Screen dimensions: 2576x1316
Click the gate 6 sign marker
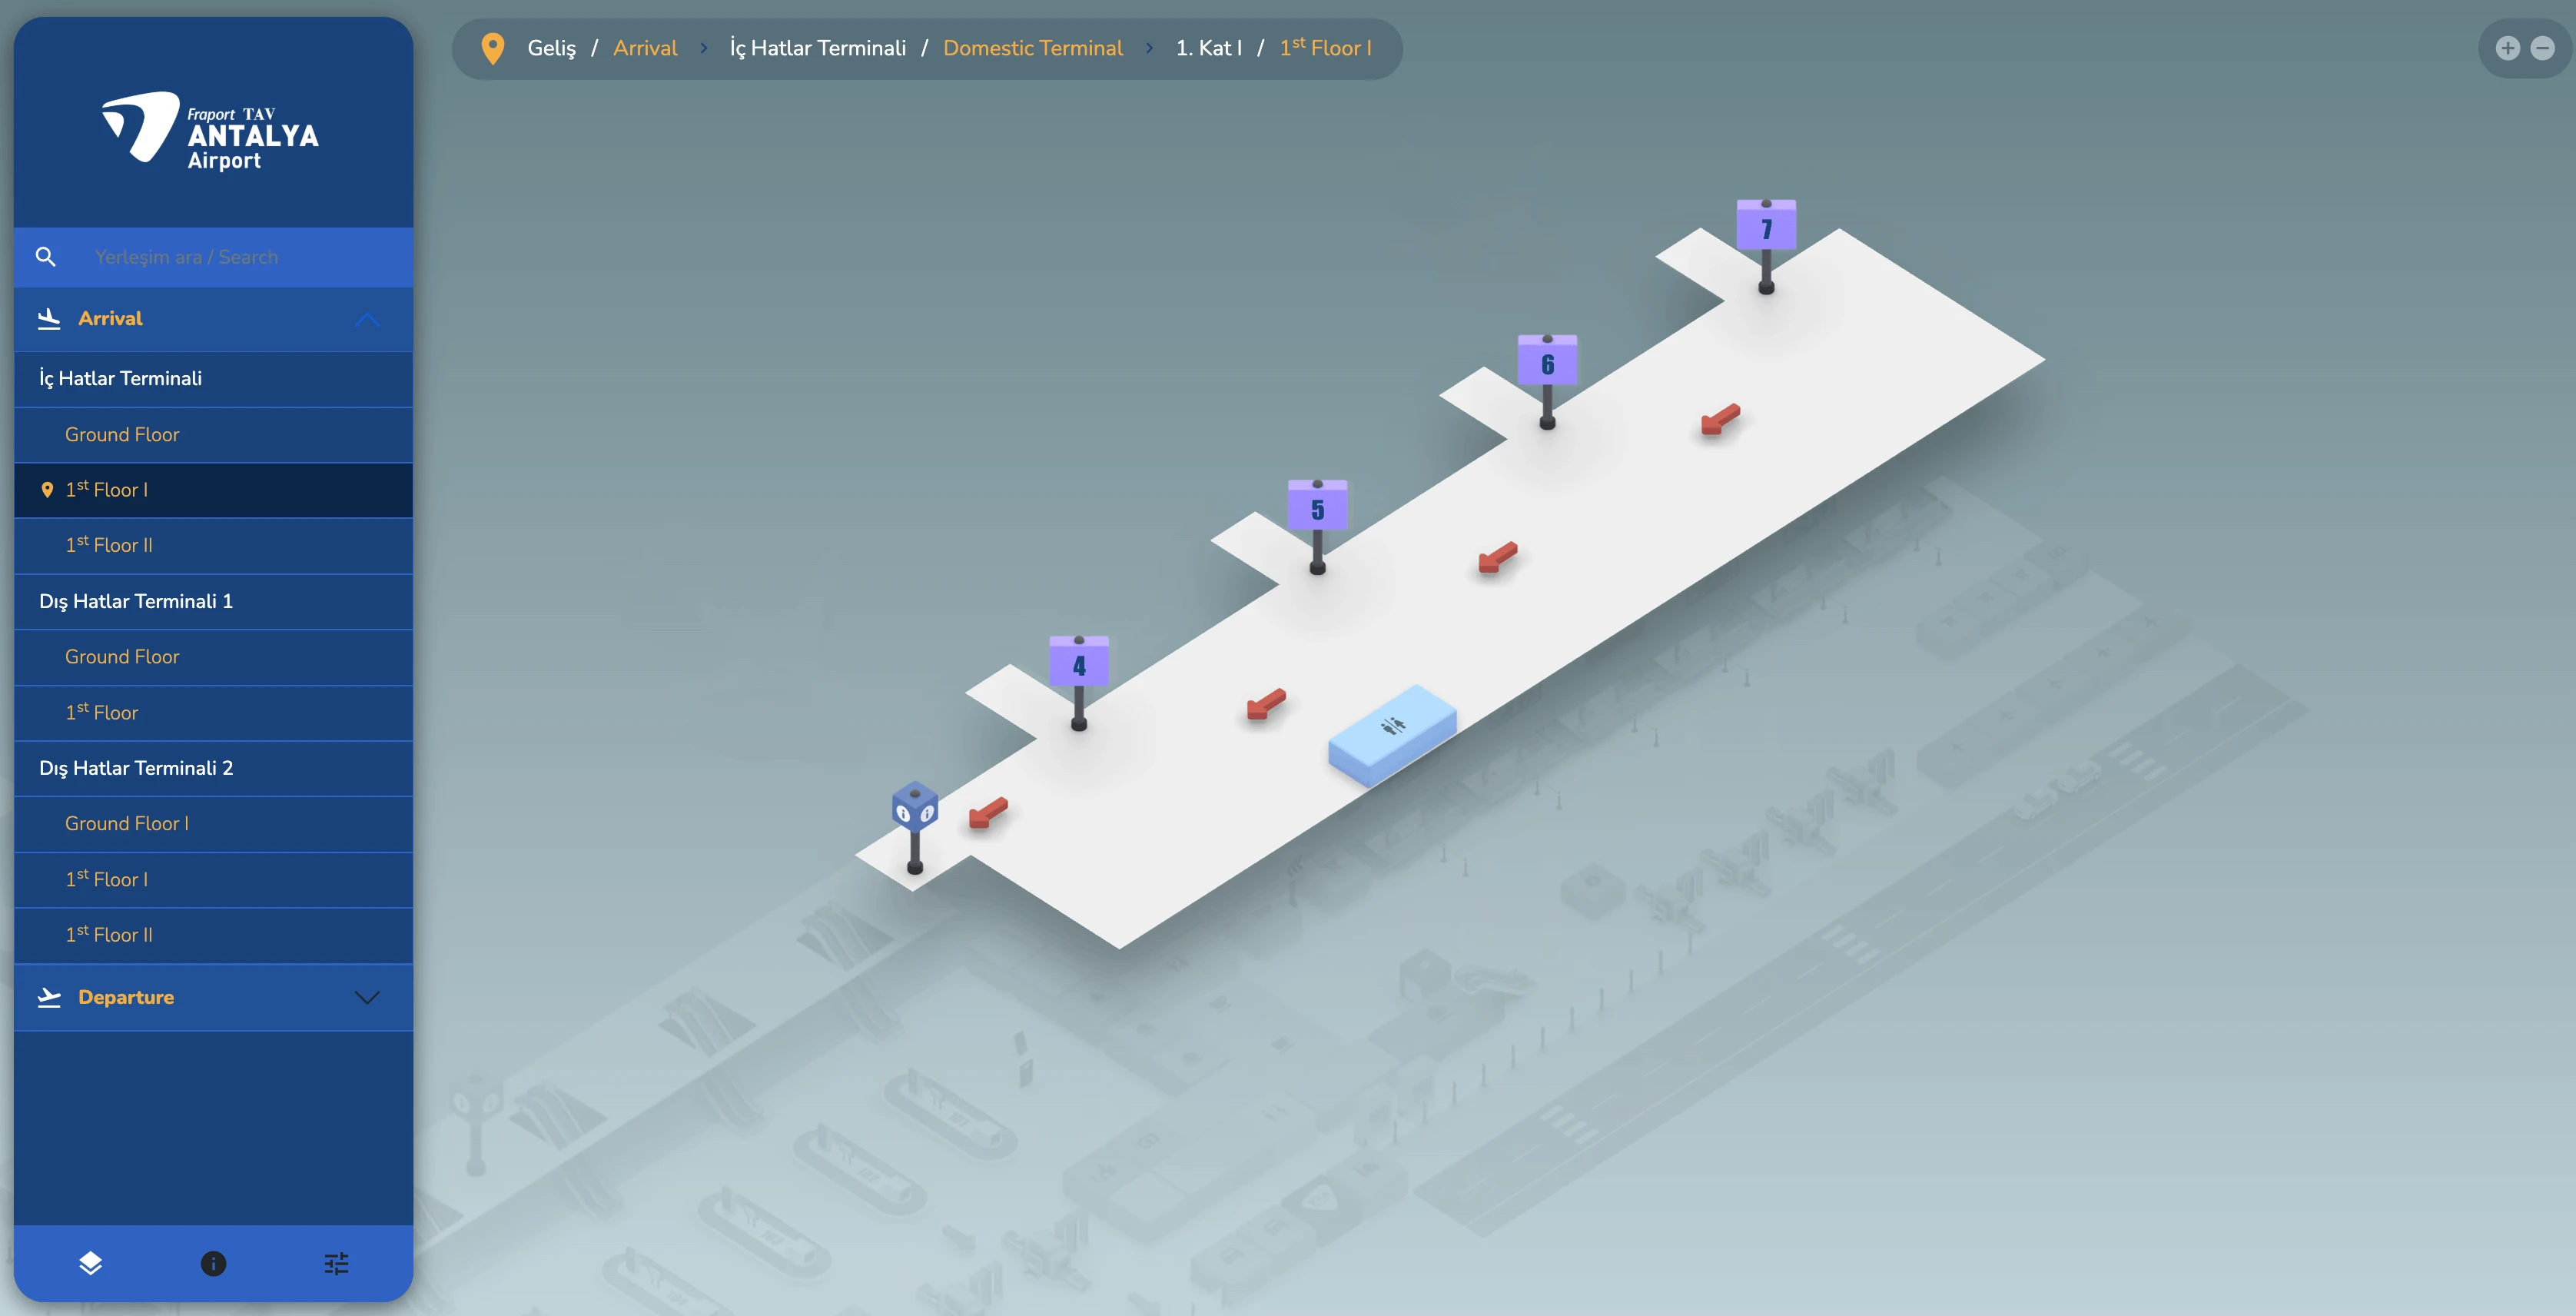point(1547,363)
